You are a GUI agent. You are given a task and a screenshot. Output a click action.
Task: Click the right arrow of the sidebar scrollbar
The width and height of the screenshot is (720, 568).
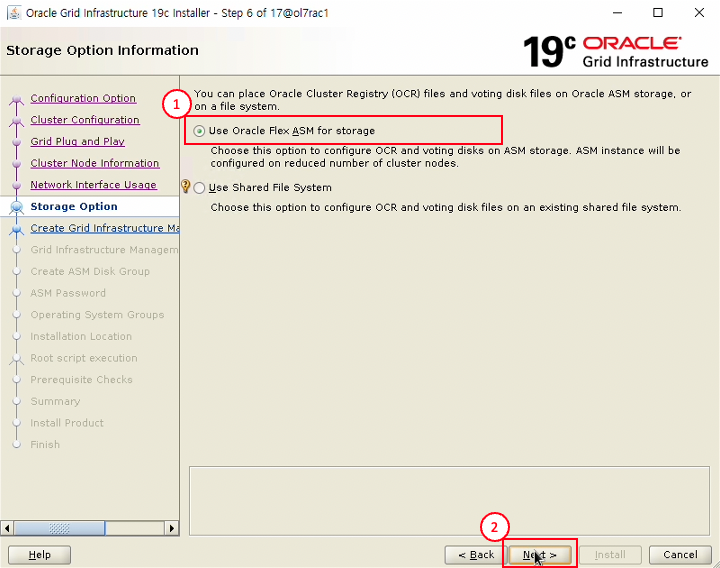point(172,528)
